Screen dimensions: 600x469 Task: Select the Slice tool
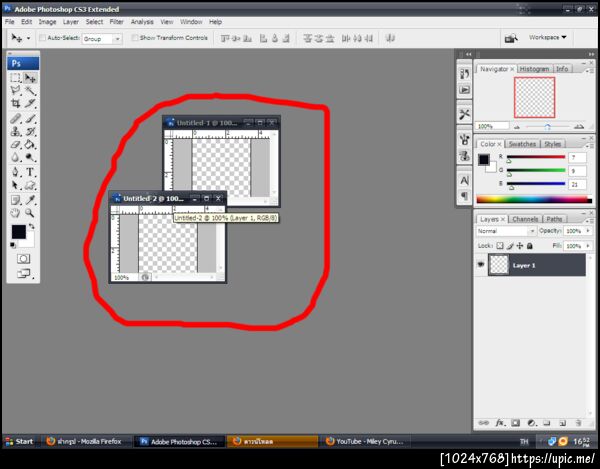coord(30,103)
